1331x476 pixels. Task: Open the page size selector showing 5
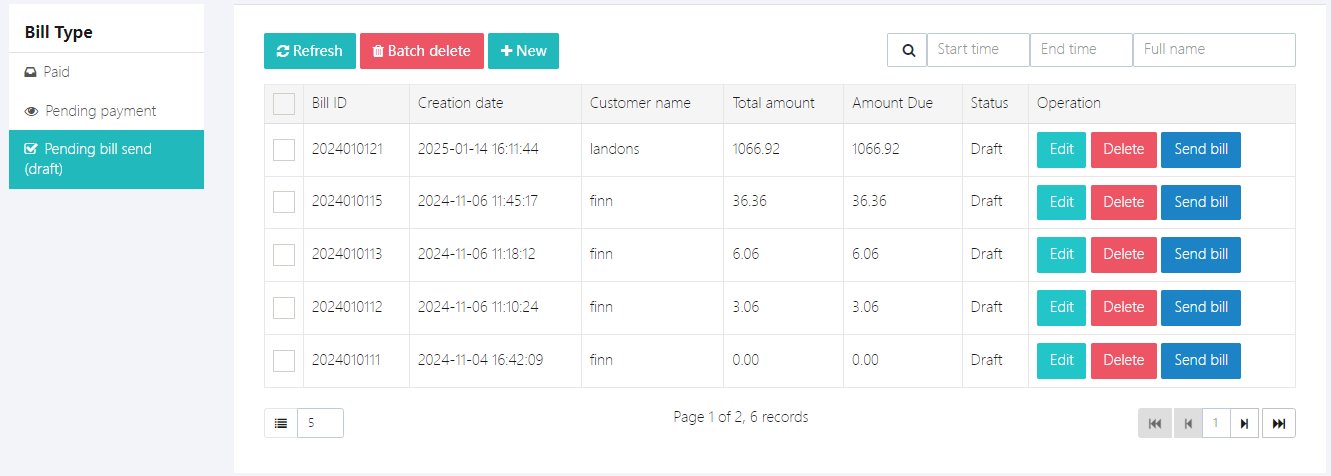[320, 423]
